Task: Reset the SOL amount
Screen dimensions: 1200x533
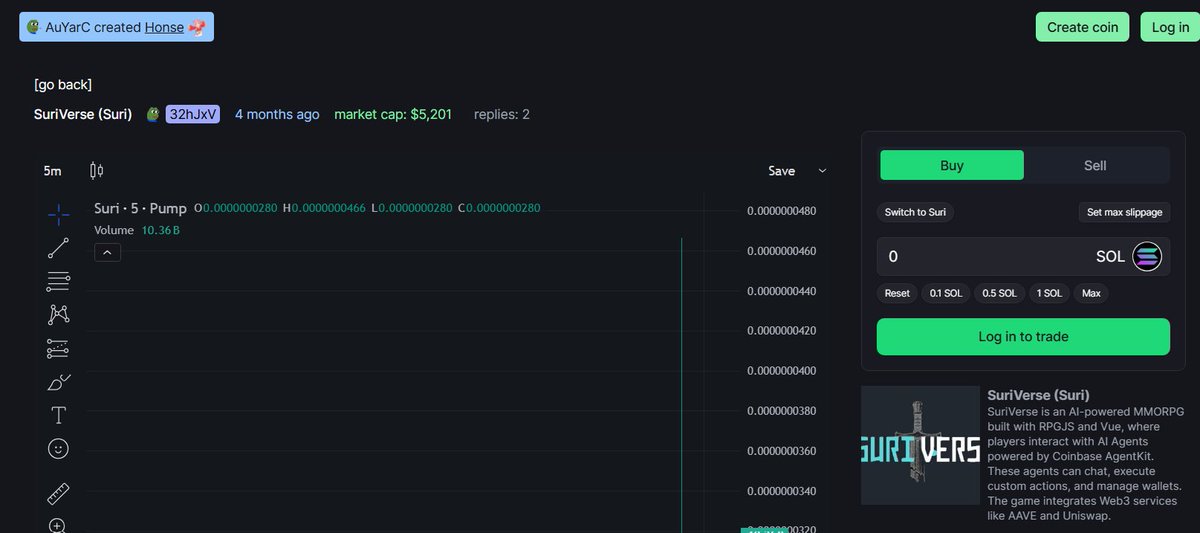Action: [x=897, y=293]
